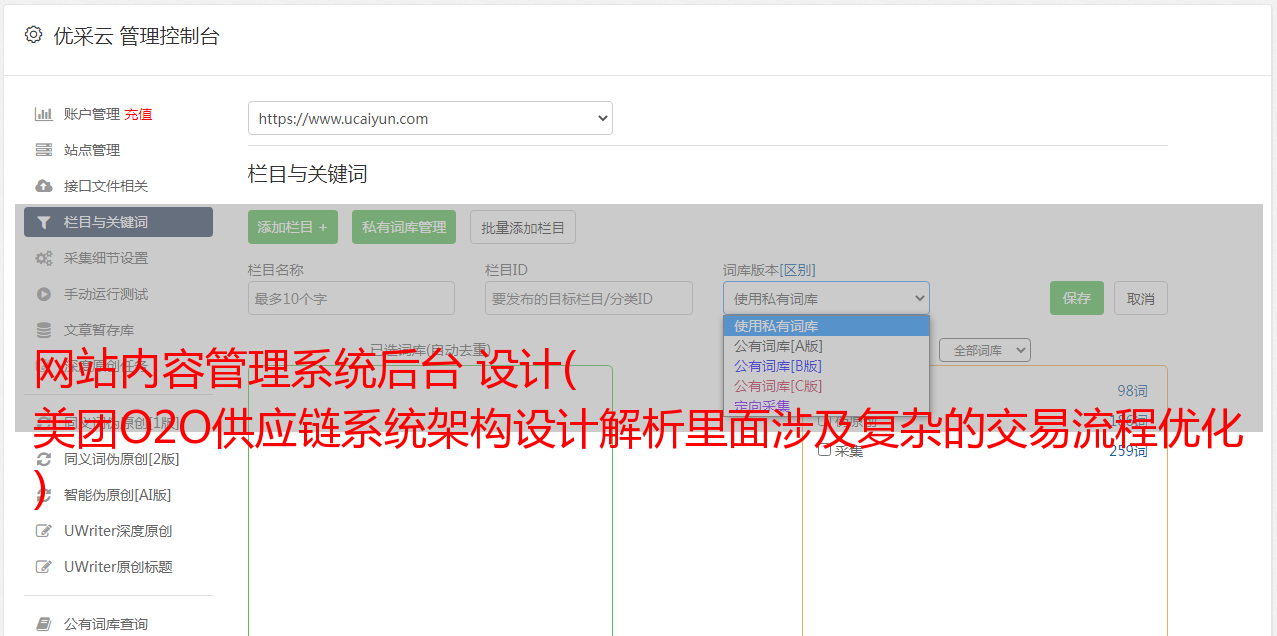This screenshot has width=1277, height=636.
Task: Choose the 公有词库[A版] option
Action: 826,346
